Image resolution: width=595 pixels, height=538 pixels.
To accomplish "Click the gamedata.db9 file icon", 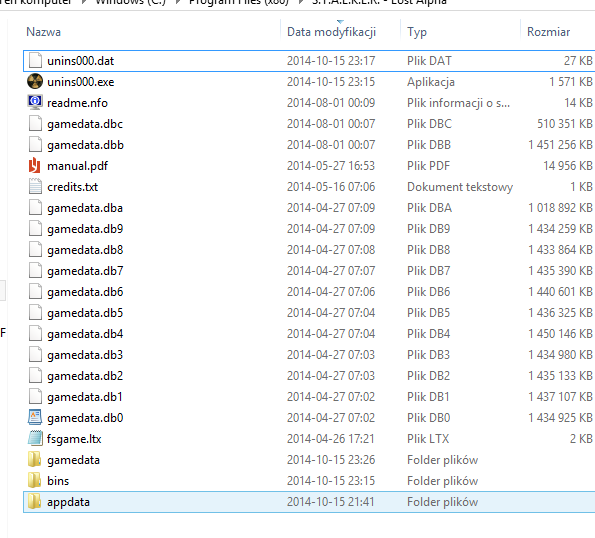I will click(x=35, y=229).
